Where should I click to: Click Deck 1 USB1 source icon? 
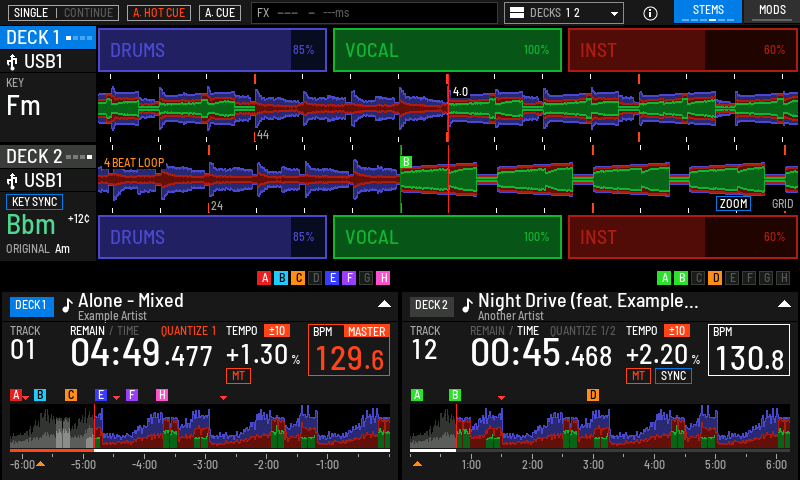coord(12,62)
